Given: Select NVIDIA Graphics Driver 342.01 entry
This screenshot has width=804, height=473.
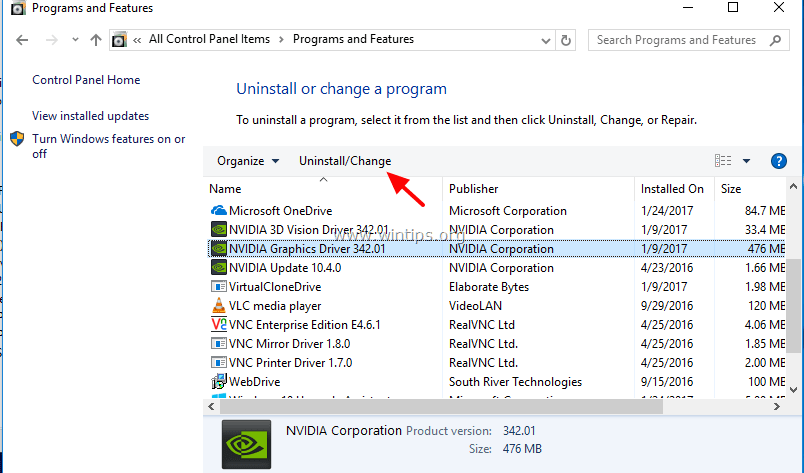Looking at the screenshot, I should pos(307,249).
